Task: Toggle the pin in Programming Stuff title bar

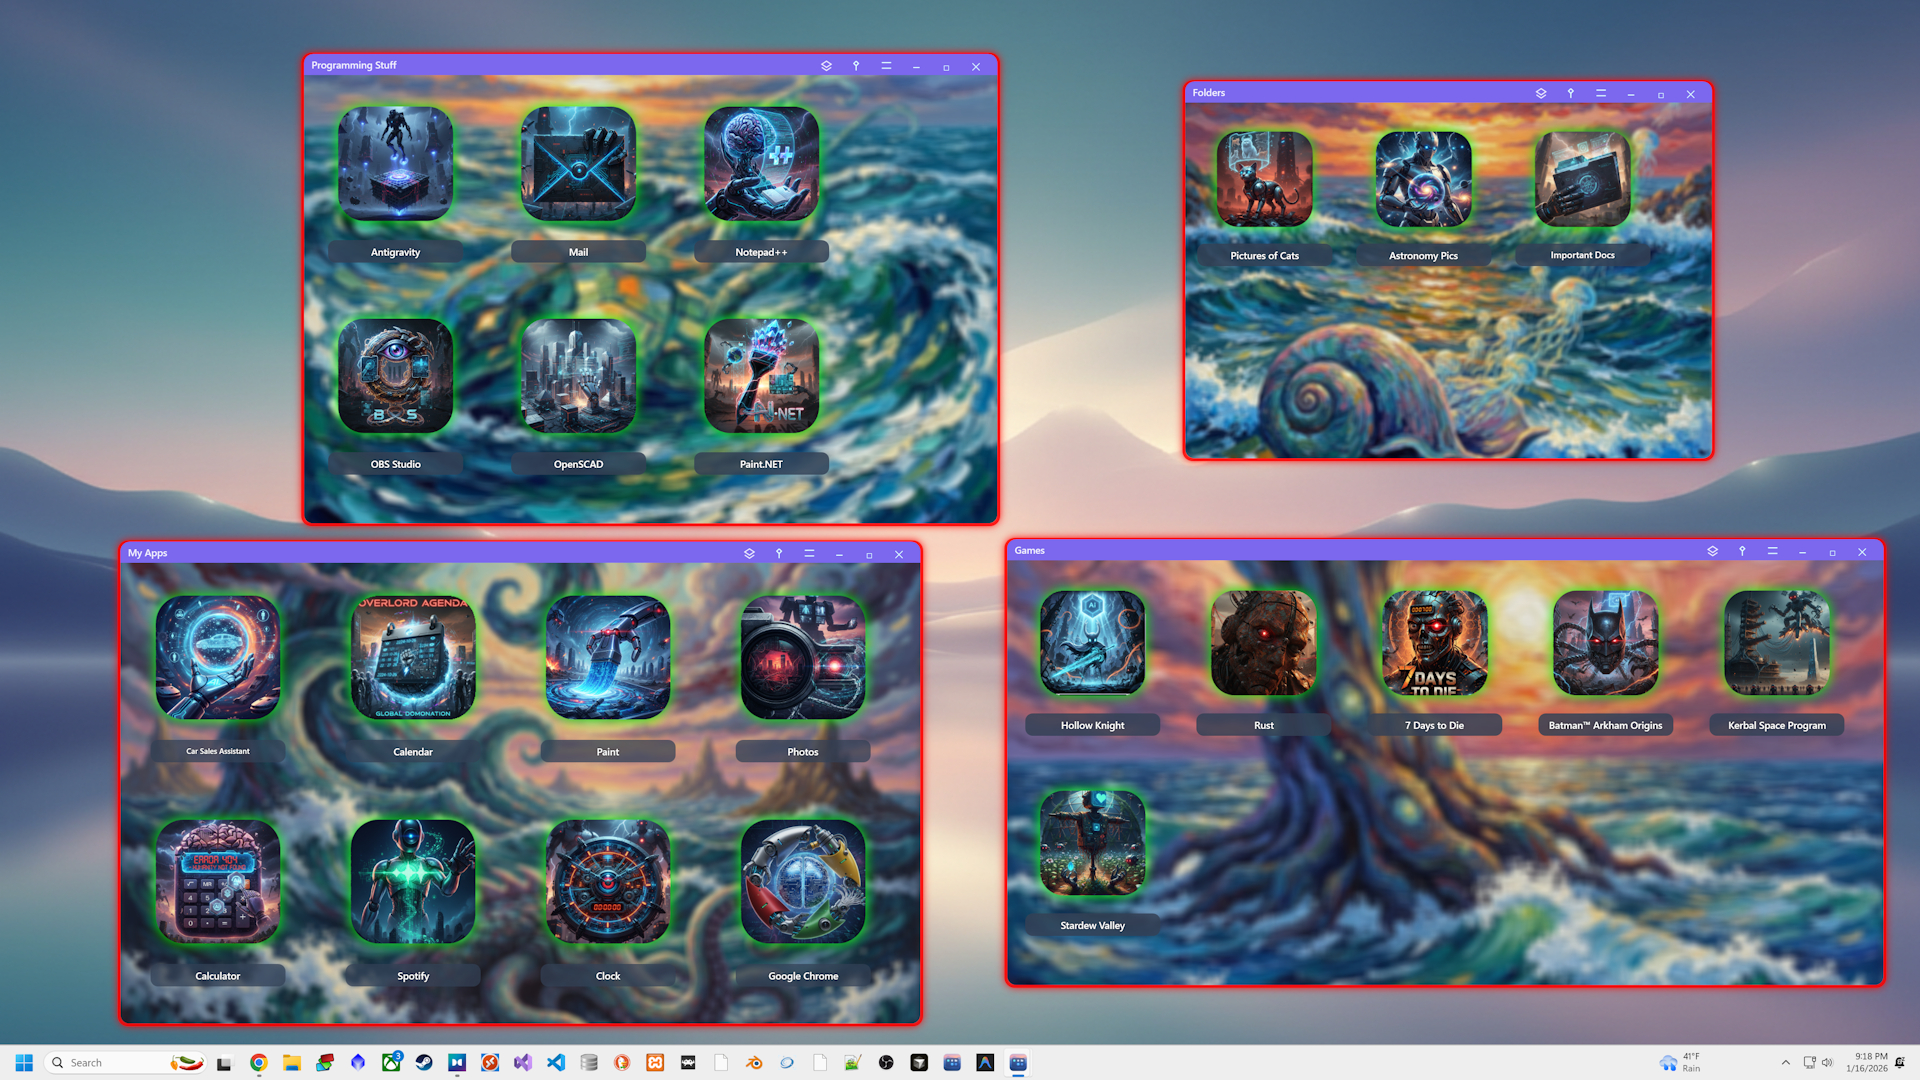Action: [x=856, y=66]
